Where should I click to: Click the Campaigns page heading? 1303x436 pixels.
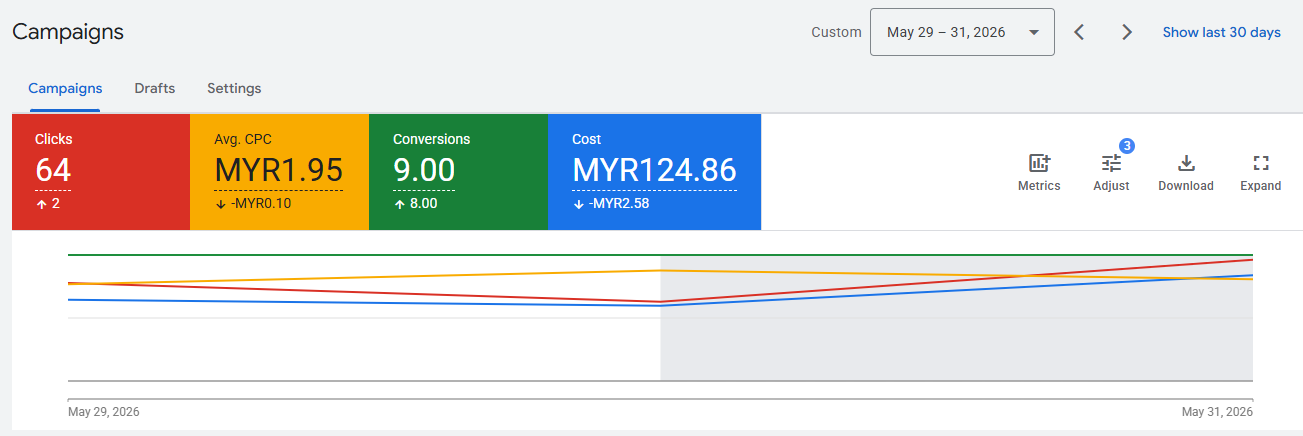(x=68, y=32)
